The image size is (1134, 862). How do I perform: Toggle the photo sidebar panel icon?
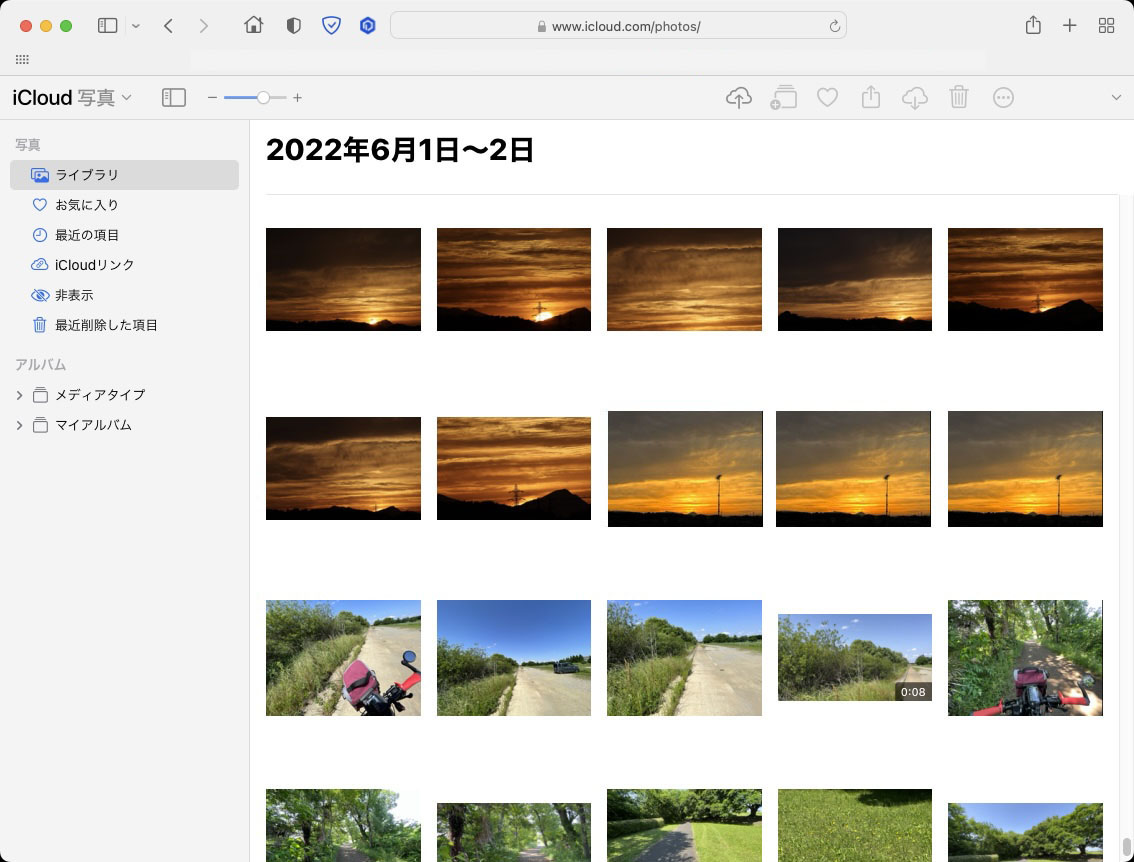coord(174,97)
